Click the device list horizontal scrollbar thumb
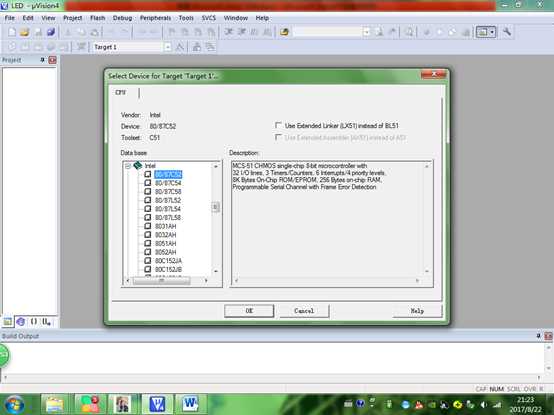The height and width of the screenshot is (415, 554). 161,280
